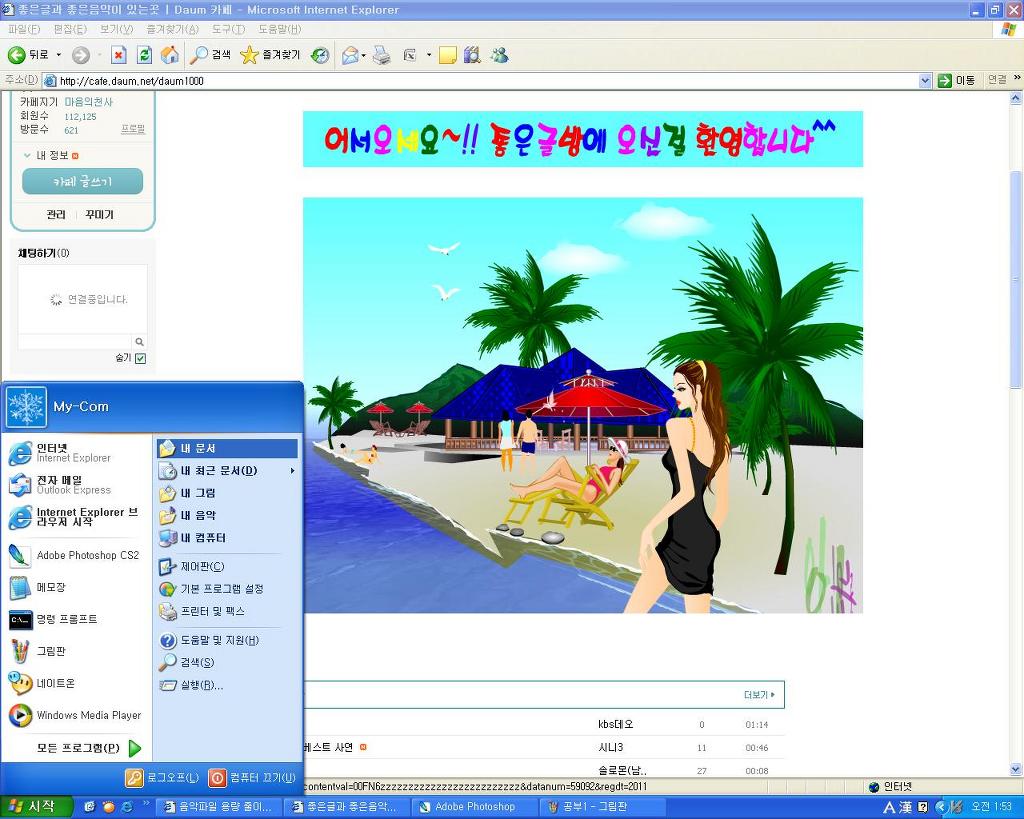Image resolution: width=1024 pixels, height=819 pixels.
Task: Open the Back button history dropdown arrow
Action: tap(59, 55)
